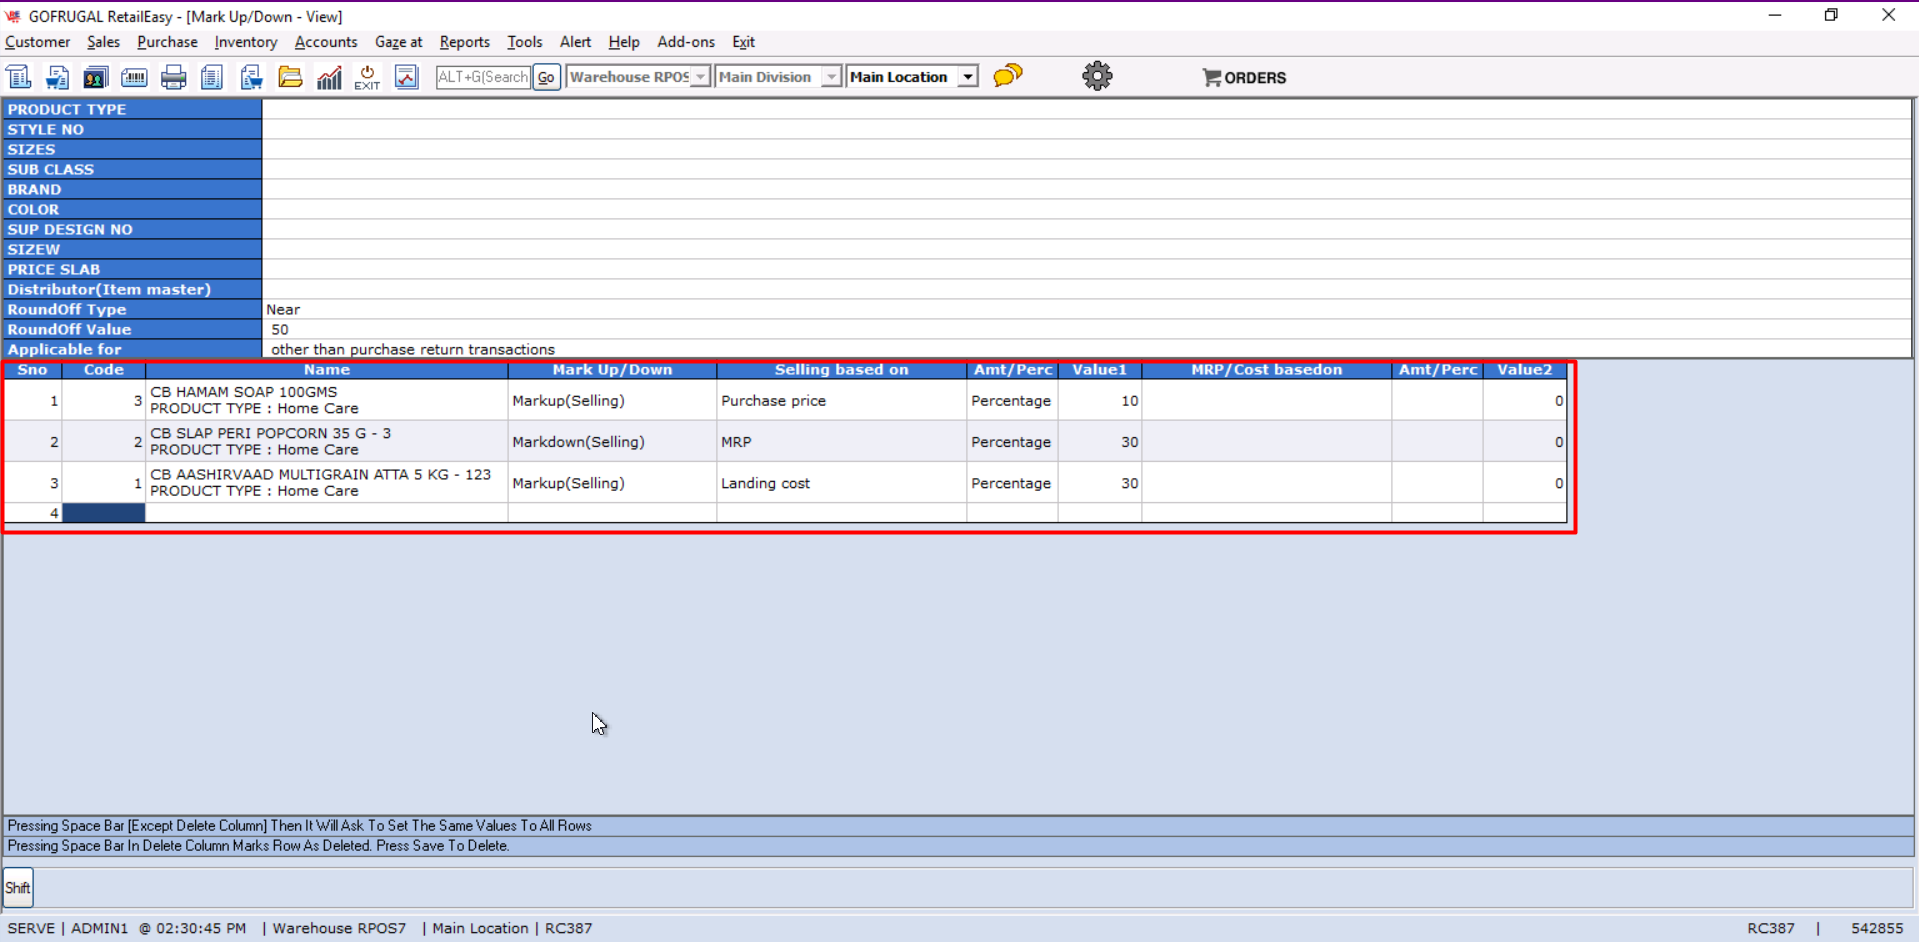Select the STYLE NO filter row label
Viewport: 1919px width, 942px height.
coord(132,129)
